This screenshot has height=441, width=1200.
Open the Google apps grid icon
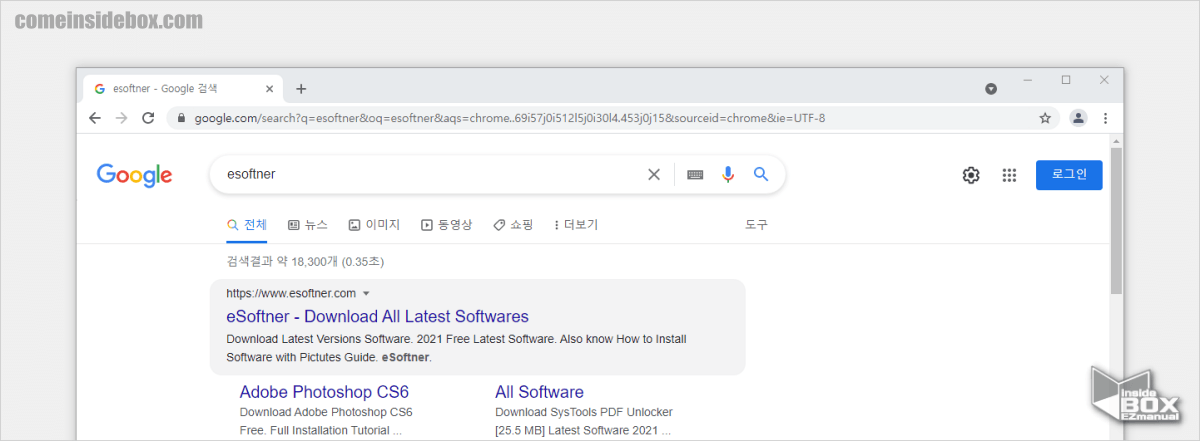tap(1009, 175)
